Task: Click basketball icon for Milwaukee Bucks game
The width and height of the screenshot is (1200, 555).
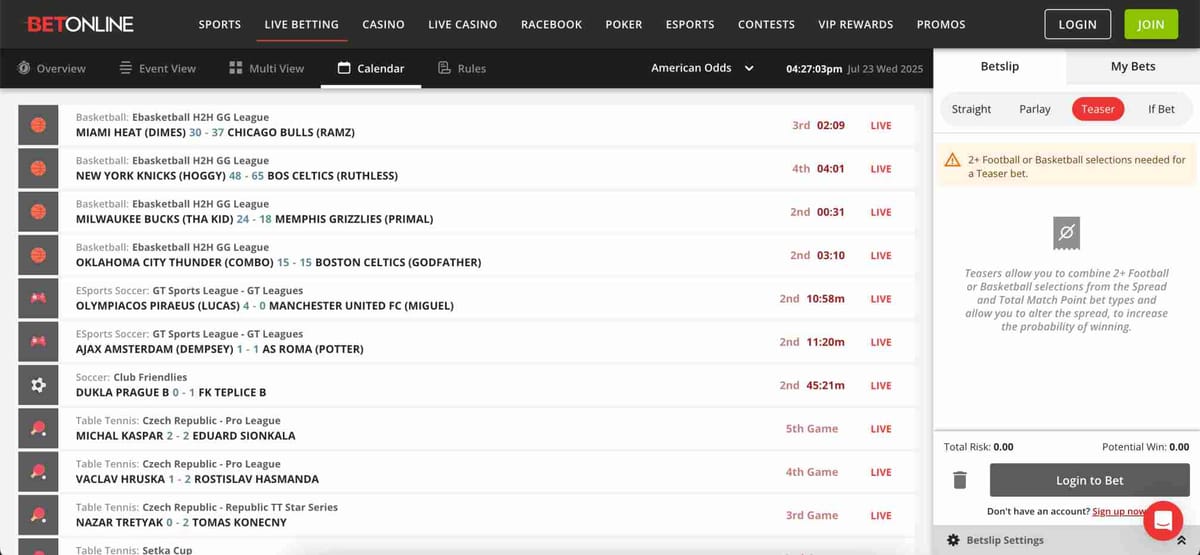Action: click(x=39, y=212)
